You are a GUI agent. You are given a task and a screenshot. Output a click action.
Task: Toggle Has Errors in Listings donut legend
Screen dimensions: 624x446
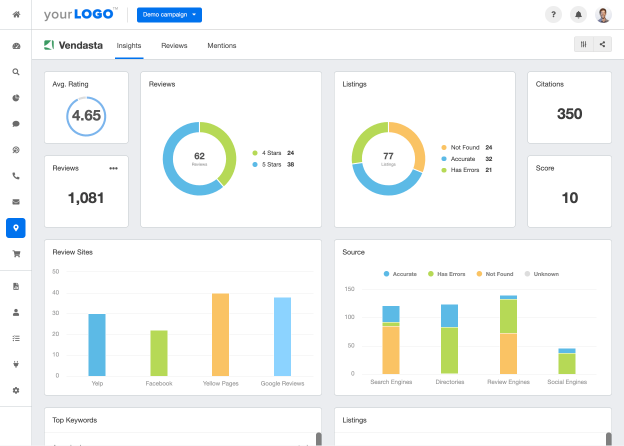pos(466,170)
